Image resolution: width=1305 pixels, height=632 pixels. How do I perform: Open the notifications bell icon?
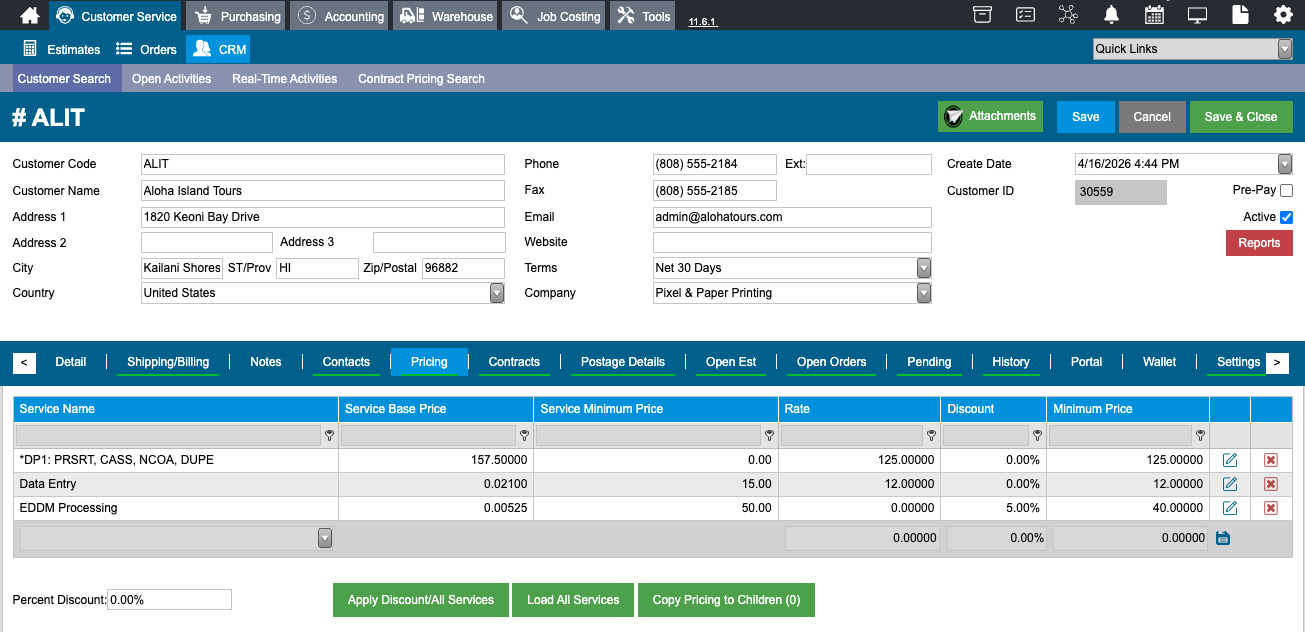pyautogui.click(x=1111, y=15)
